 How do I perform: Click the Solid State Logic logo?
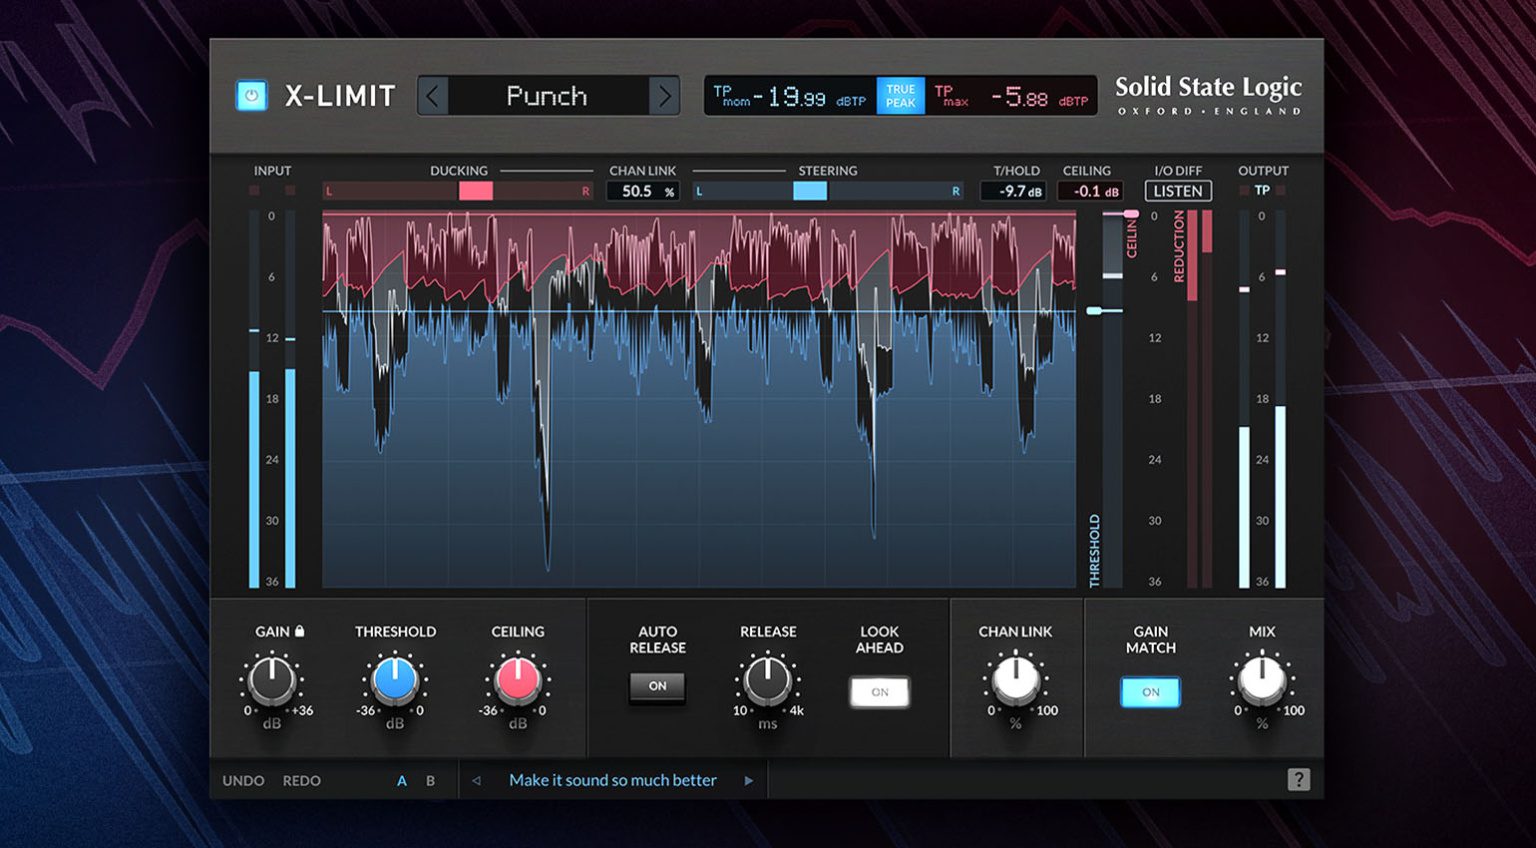pyautogui.click(x=1208, y=95)
